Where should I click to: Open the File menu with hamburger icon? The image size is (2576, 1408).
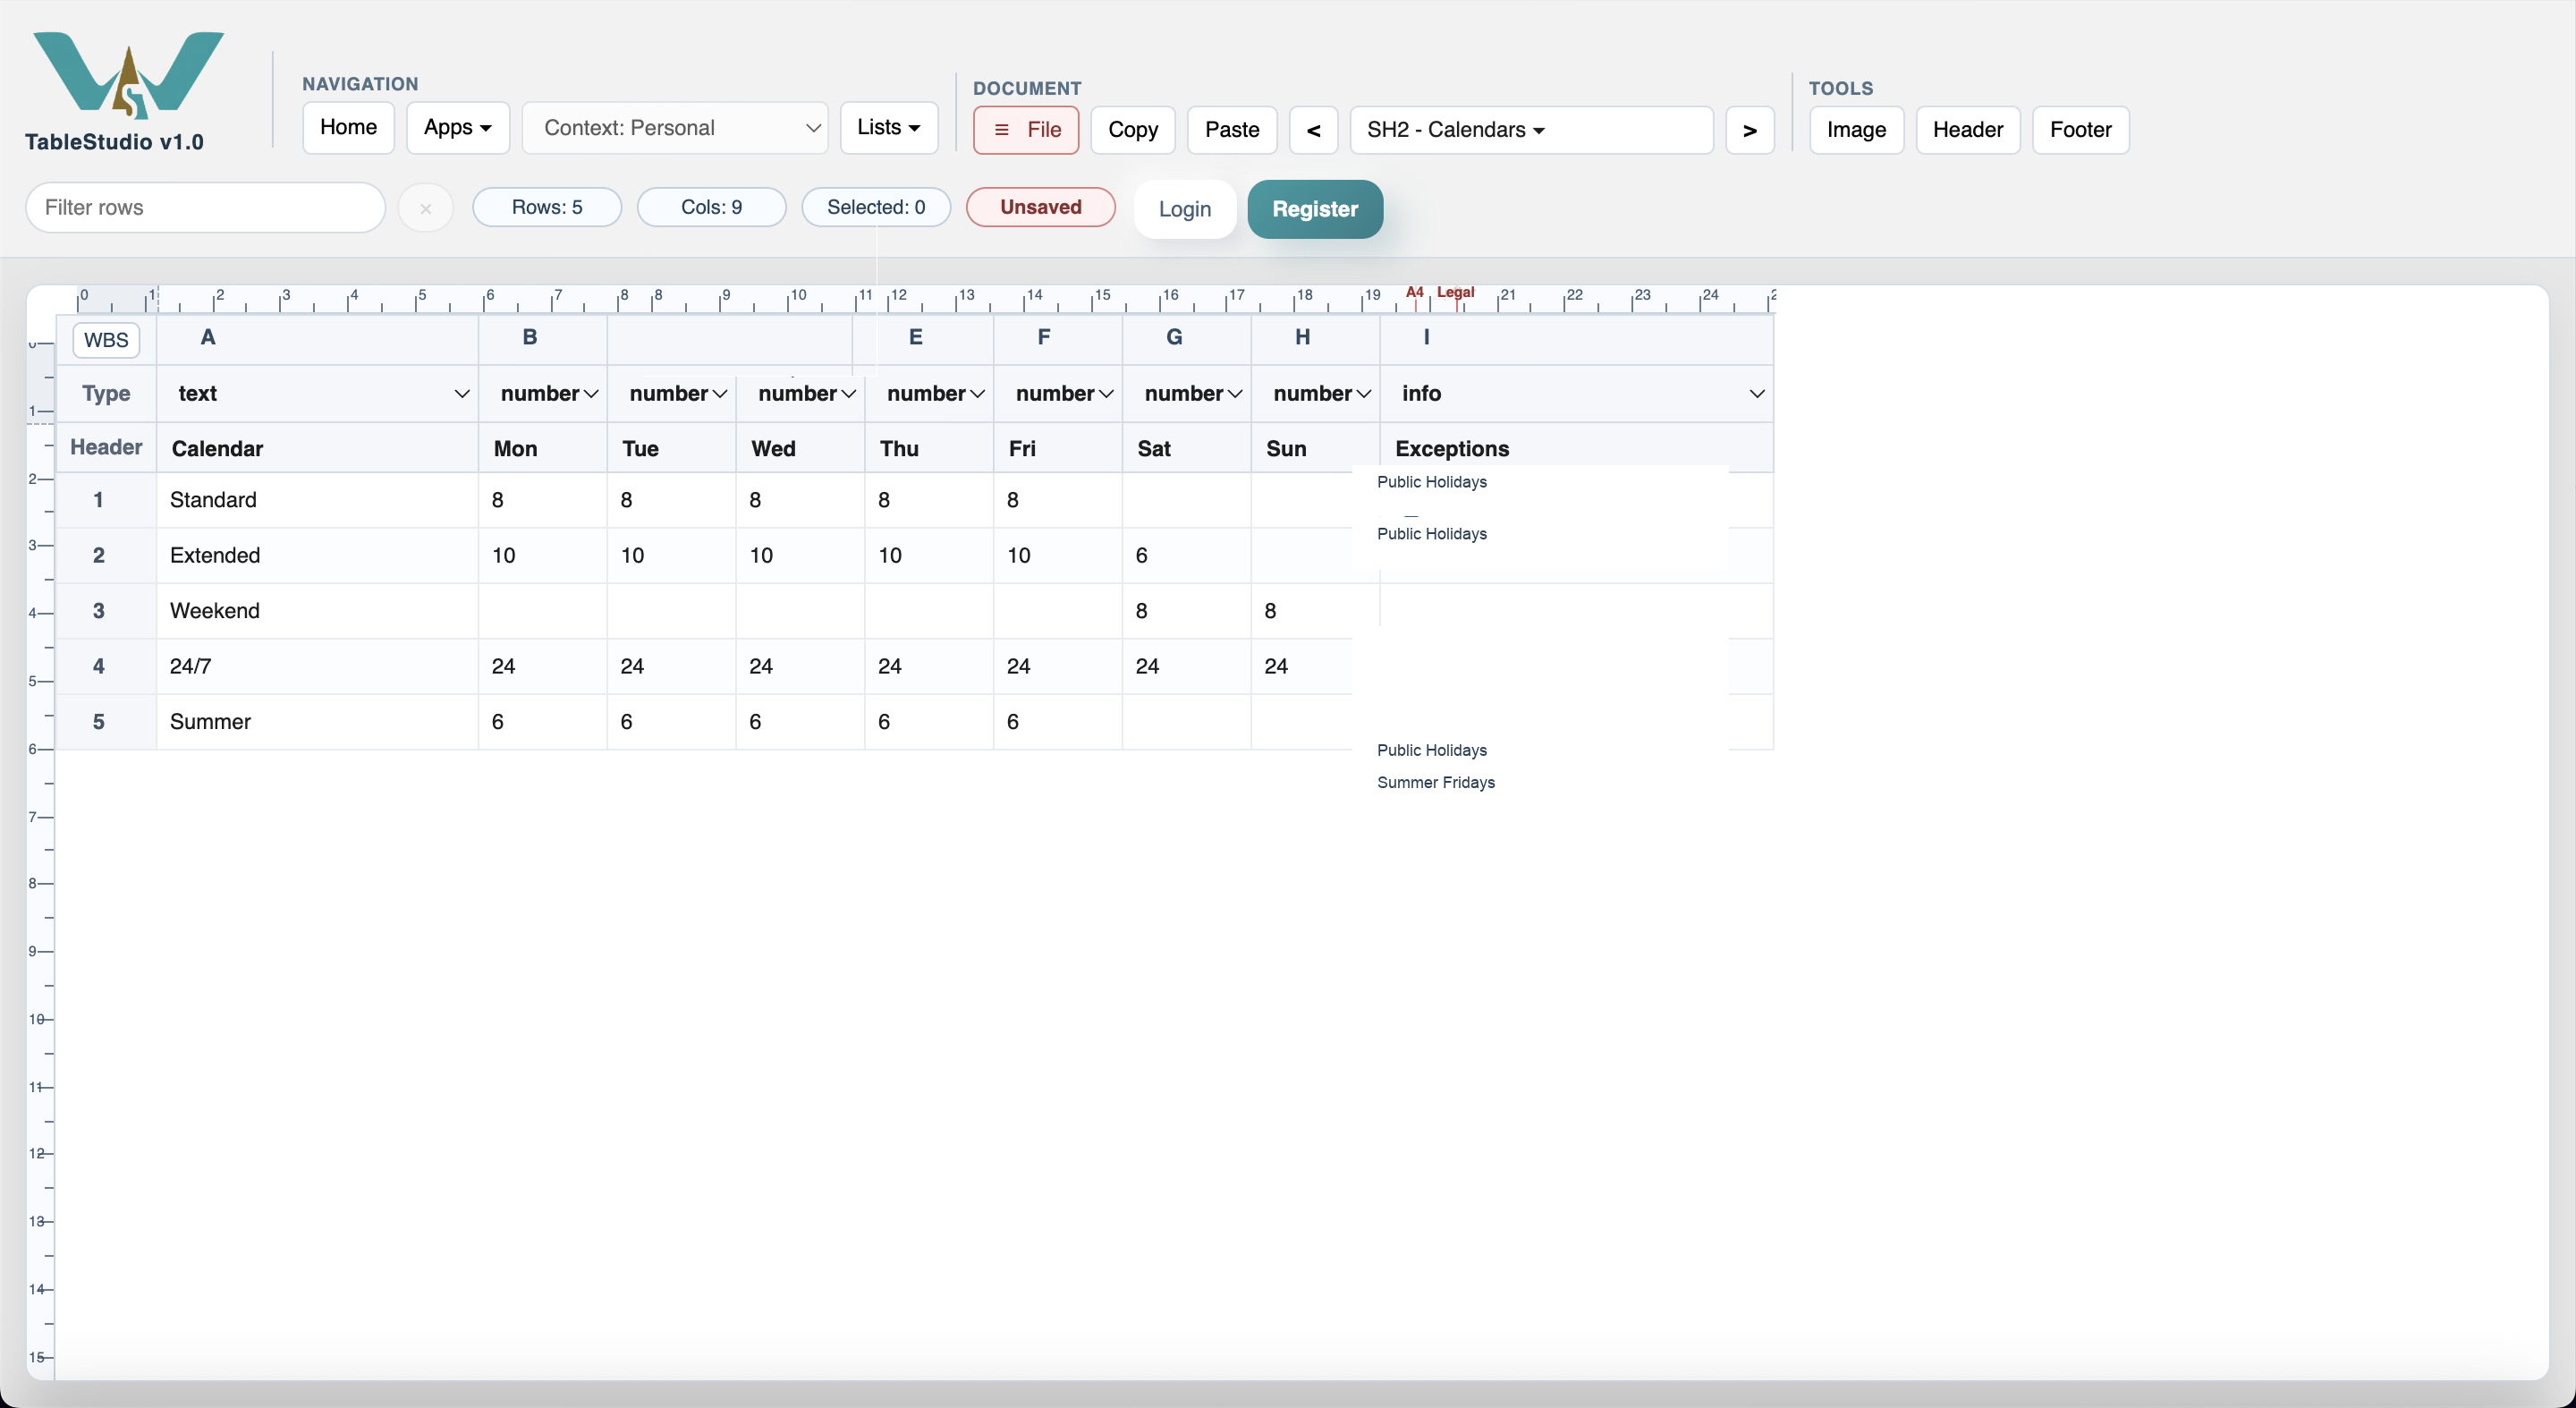[1025, 130]
